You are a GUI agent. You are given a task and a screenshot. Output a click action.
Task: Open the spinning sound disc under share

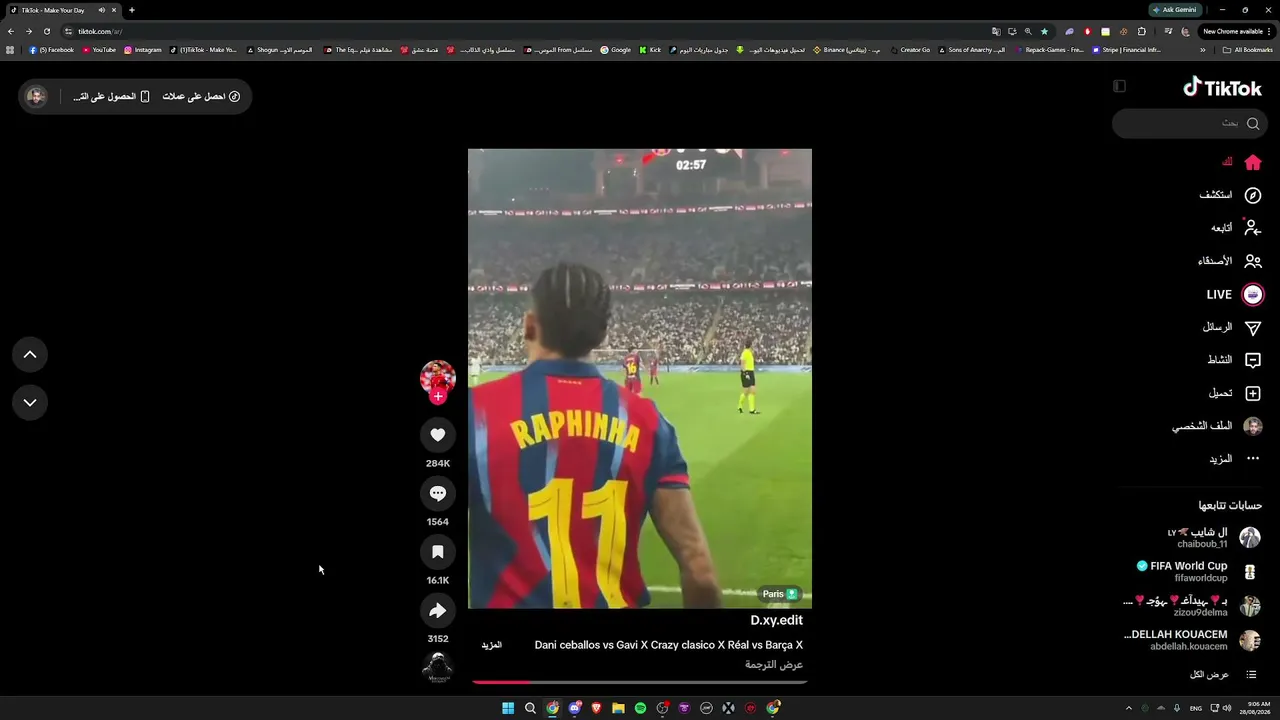[x=437, y=667]
